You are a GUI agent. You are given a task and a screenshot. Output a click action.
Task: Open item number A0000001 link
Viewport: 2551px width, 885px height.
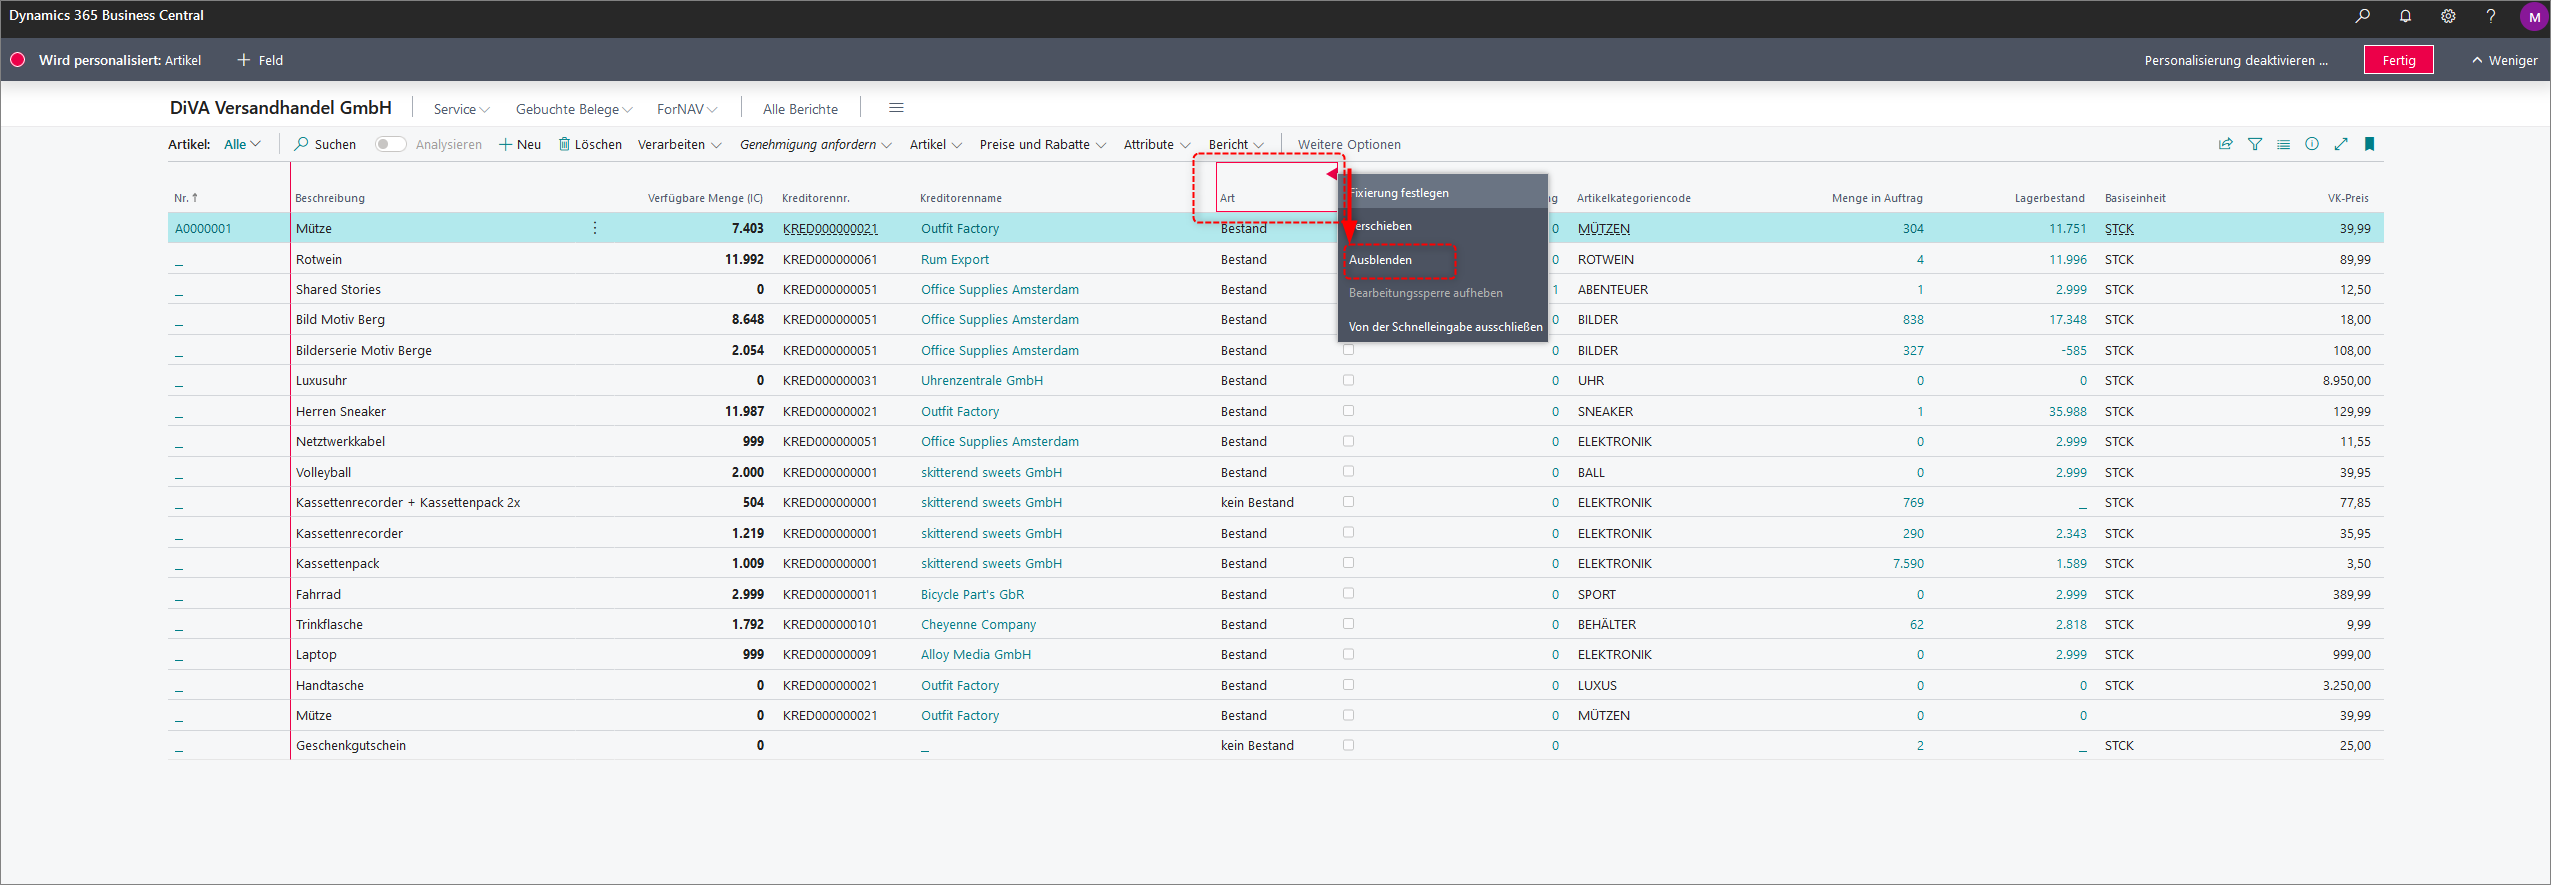(203, 228)
